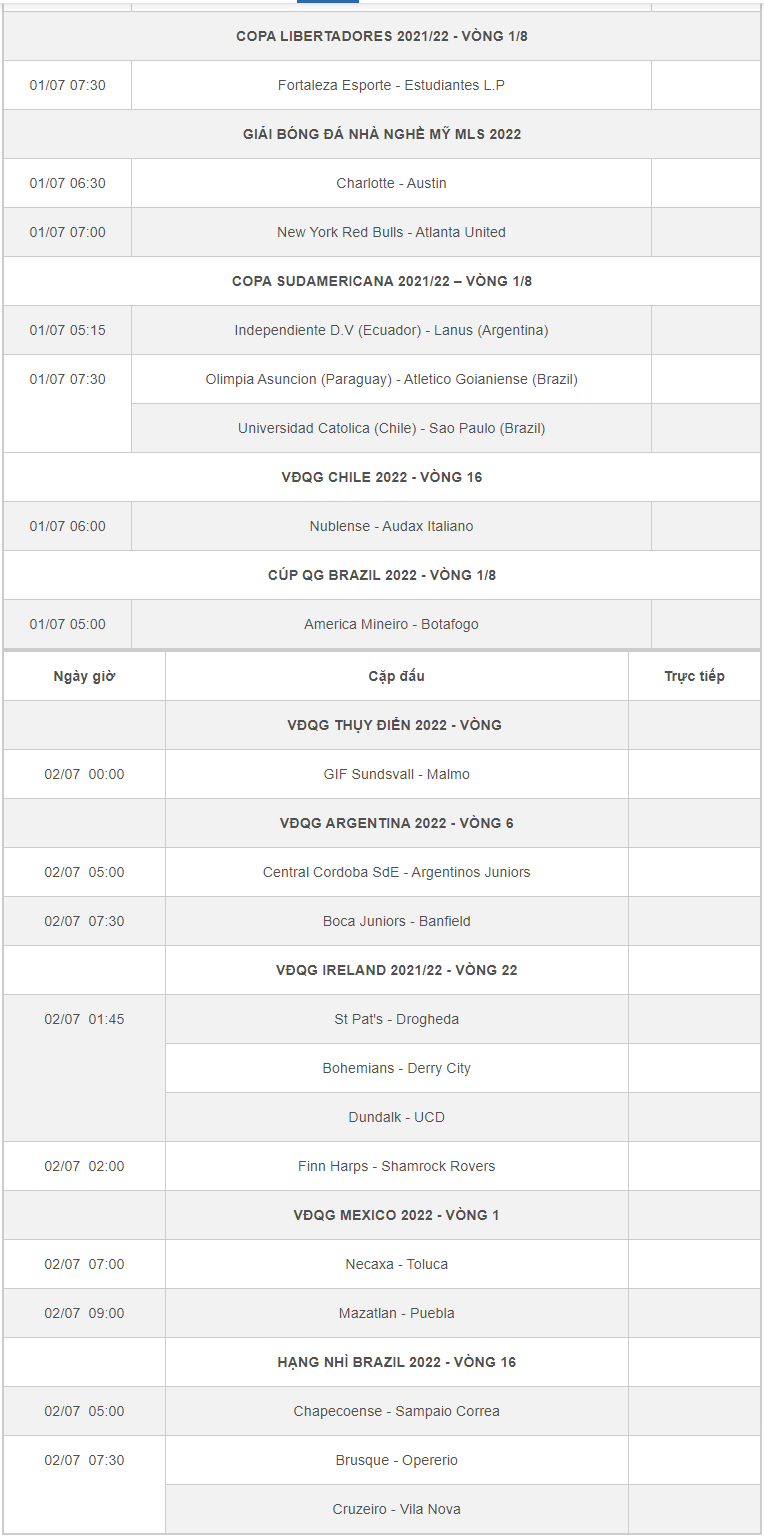Select the Necaxa - Toluca match
The image size is (764, 1537).
pos(396,1264)
